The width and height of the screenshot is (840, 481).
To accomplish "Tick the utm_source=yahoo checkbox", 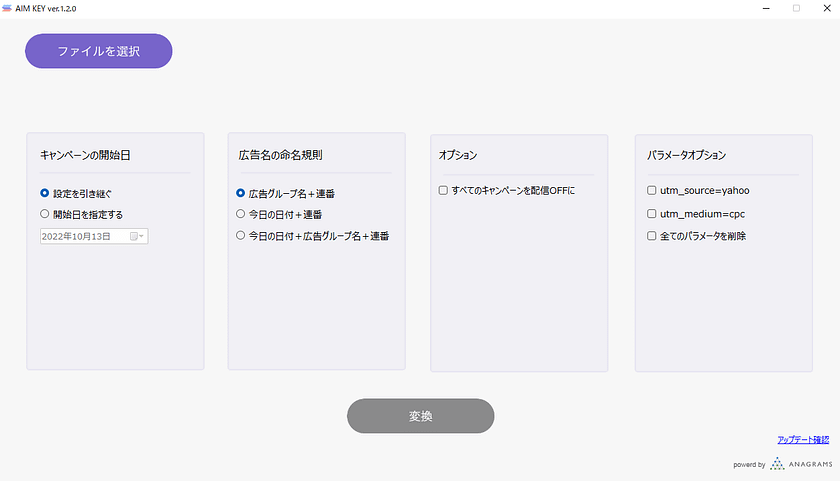I will (652, 190).
